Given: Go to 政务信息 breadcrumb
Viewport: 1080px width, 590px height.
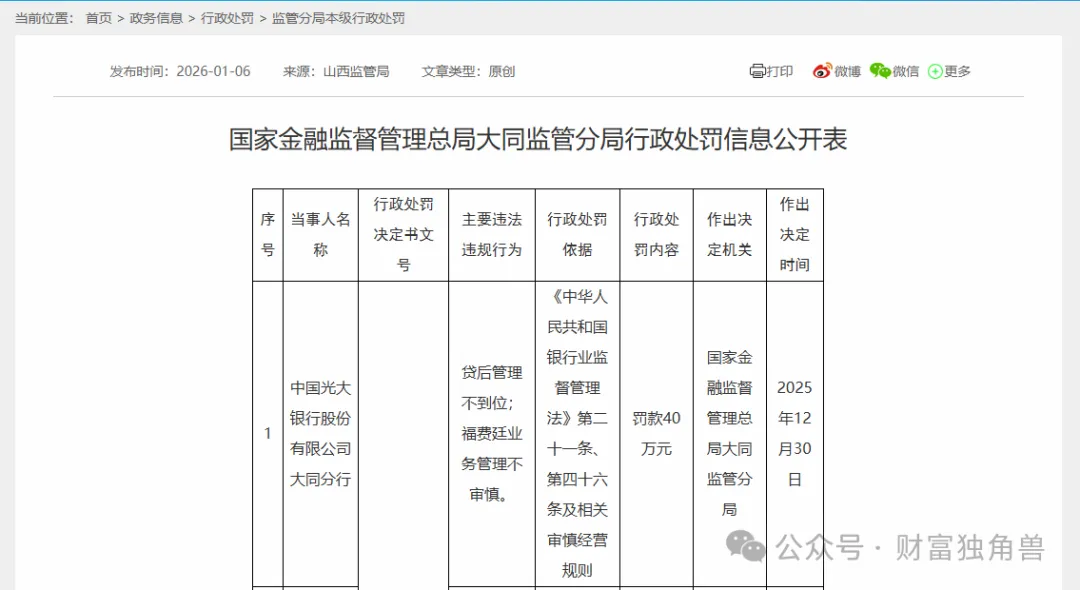Looking at the screenshot, I should coord(156,19).
